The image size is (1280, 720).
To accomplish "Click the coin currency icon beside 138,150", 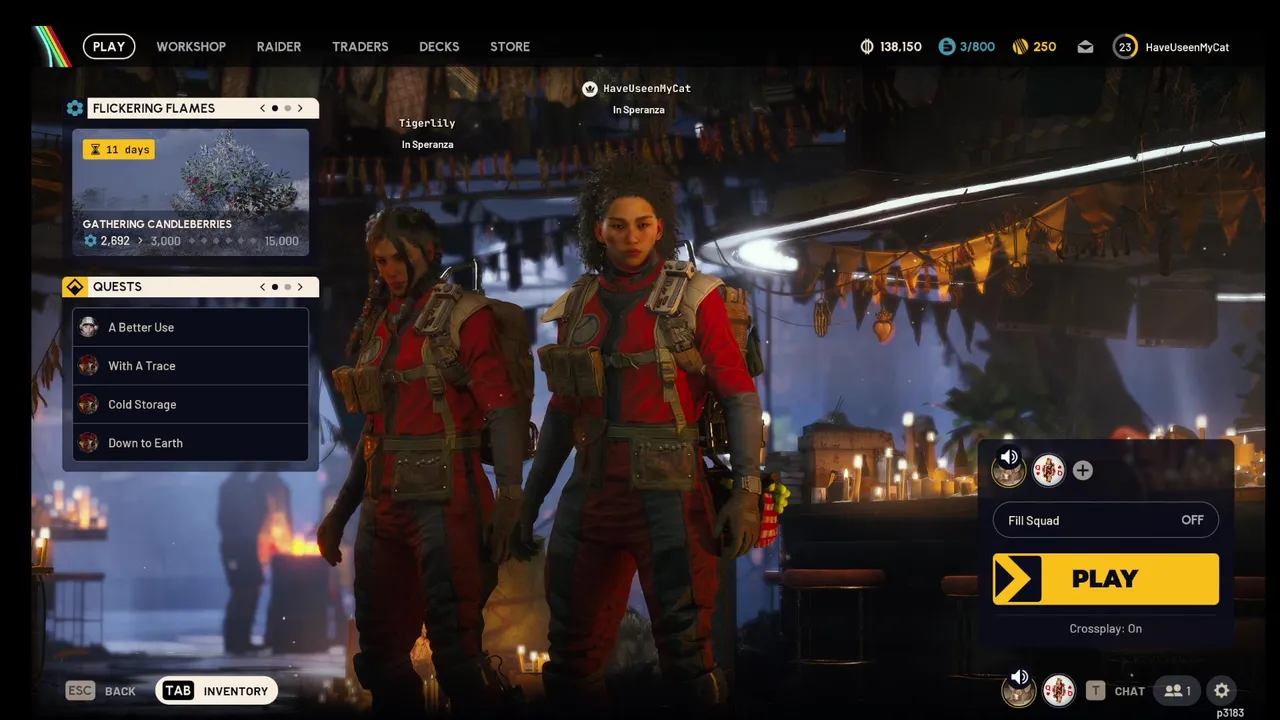I will click(867, 47).
